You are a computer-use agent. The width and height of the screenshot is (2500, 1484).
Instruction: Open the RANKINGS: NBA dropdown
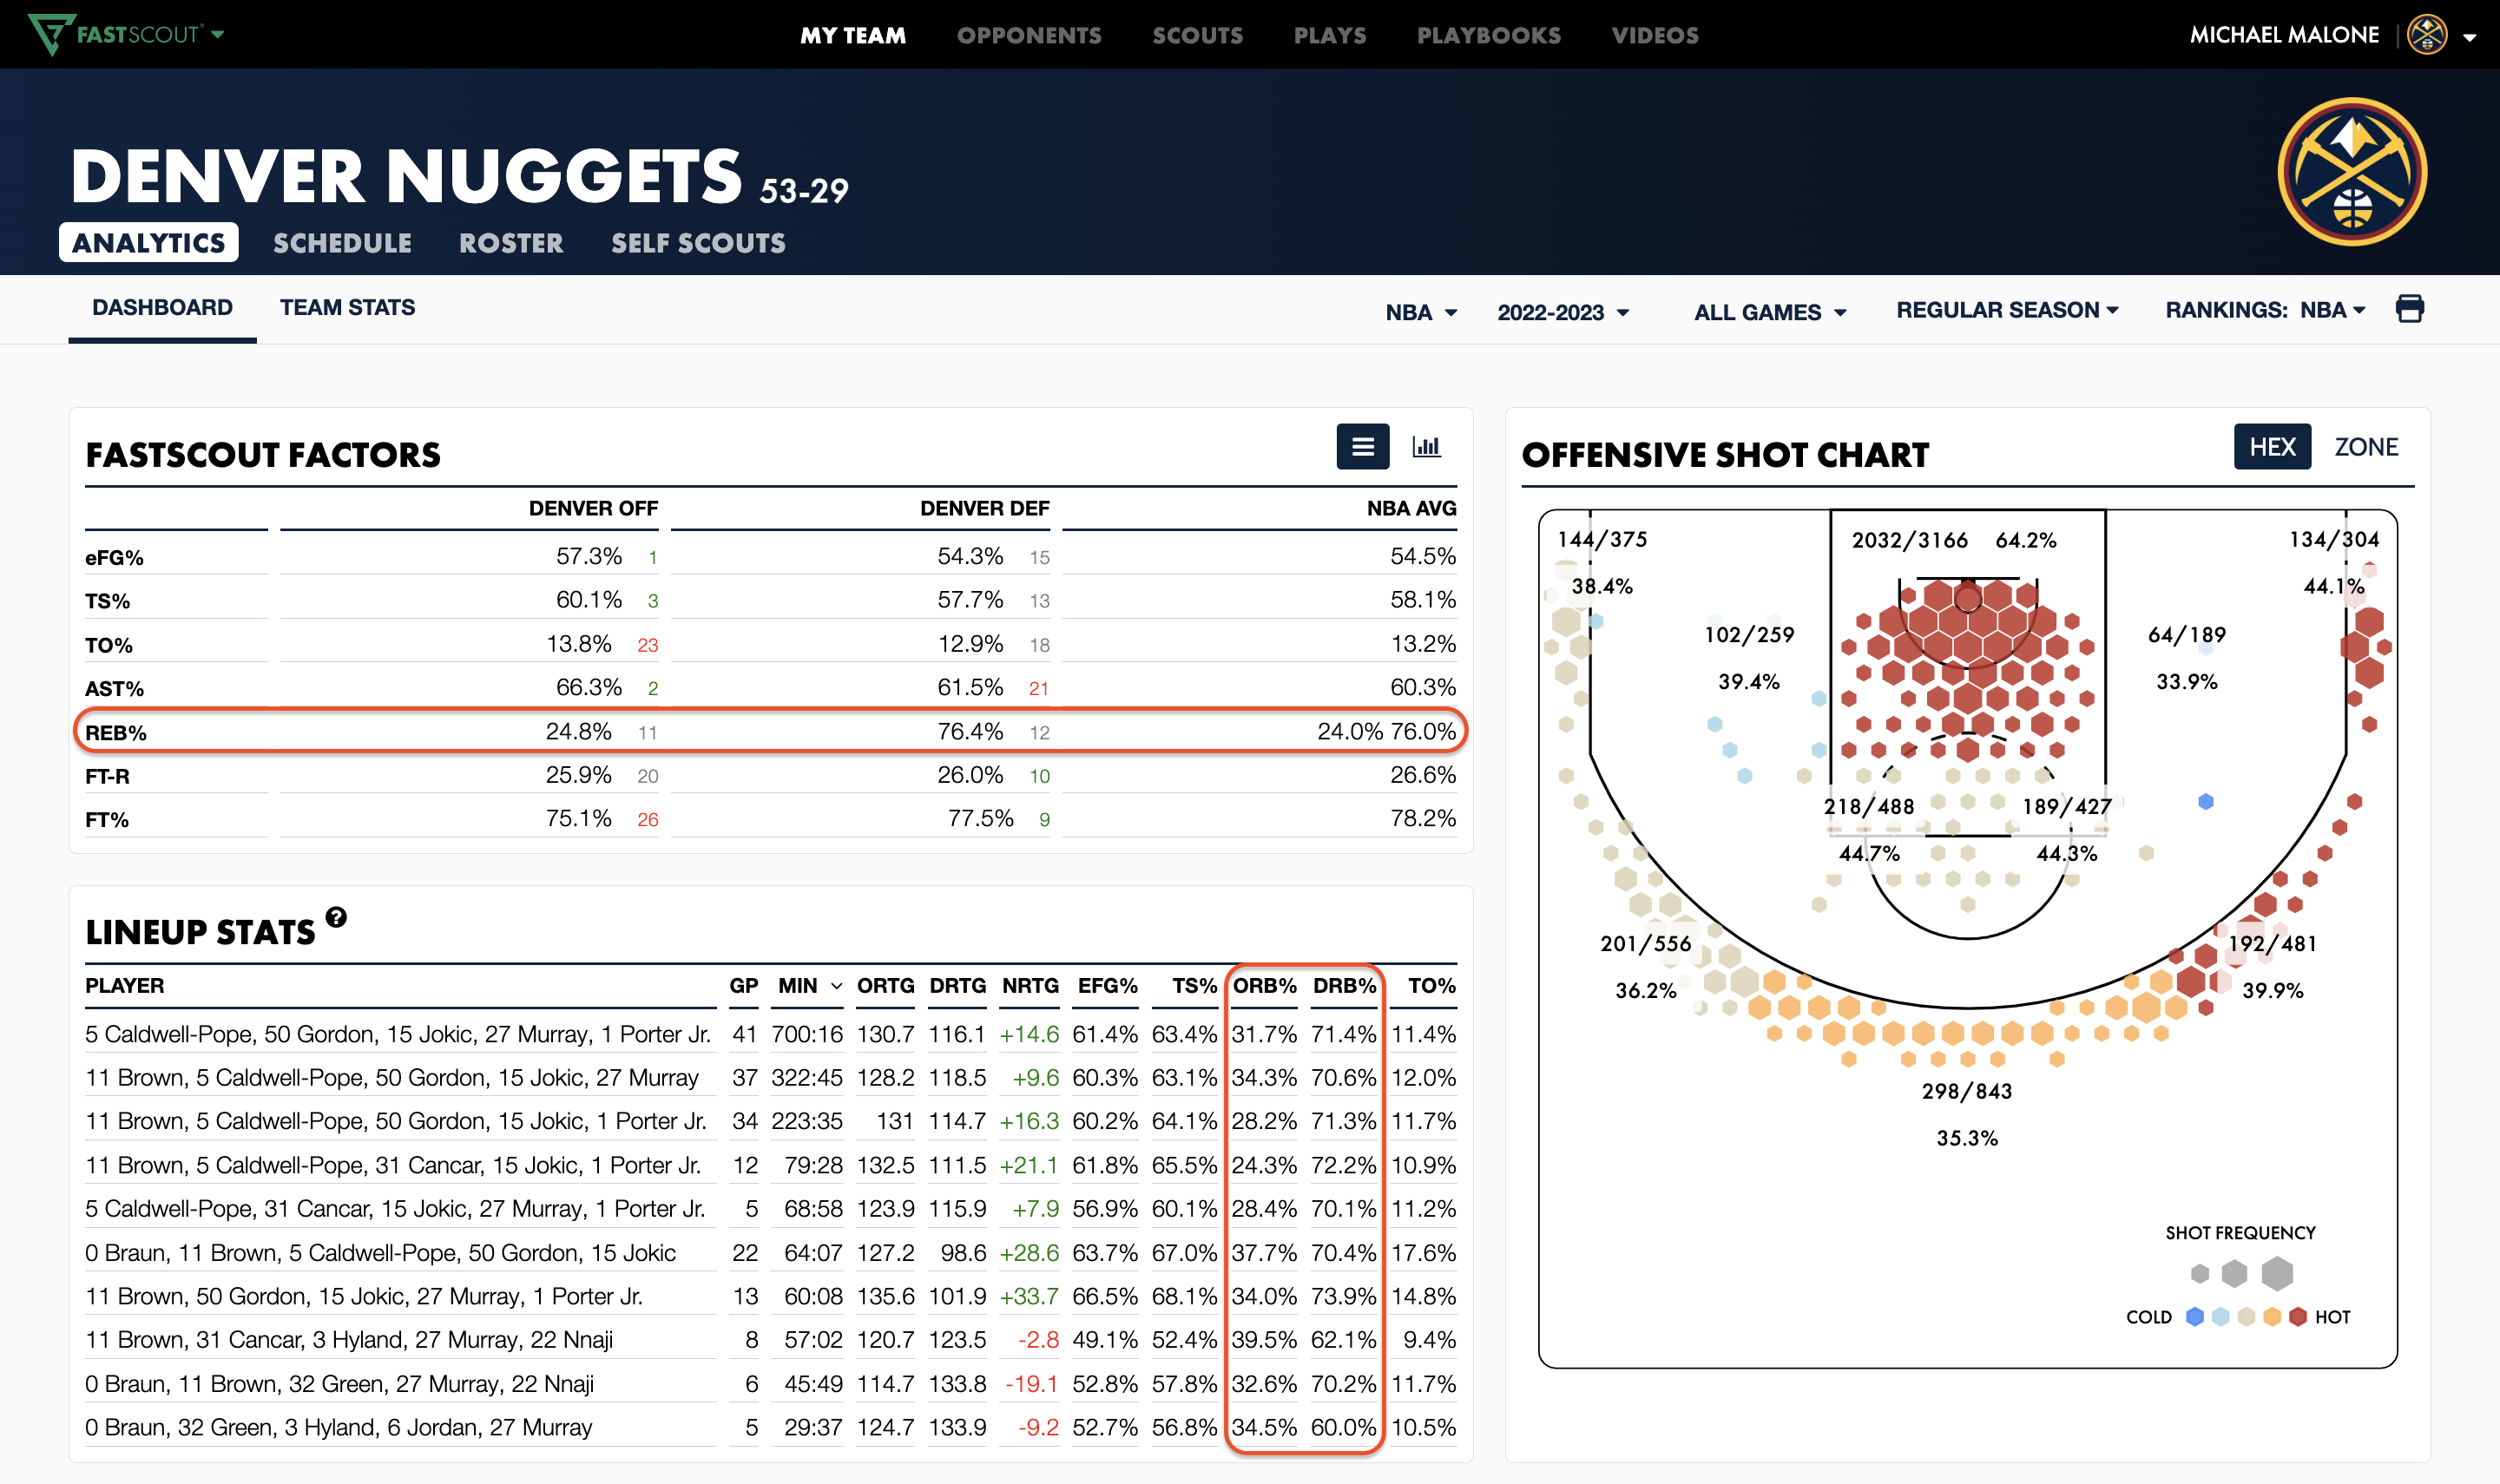2265,310
